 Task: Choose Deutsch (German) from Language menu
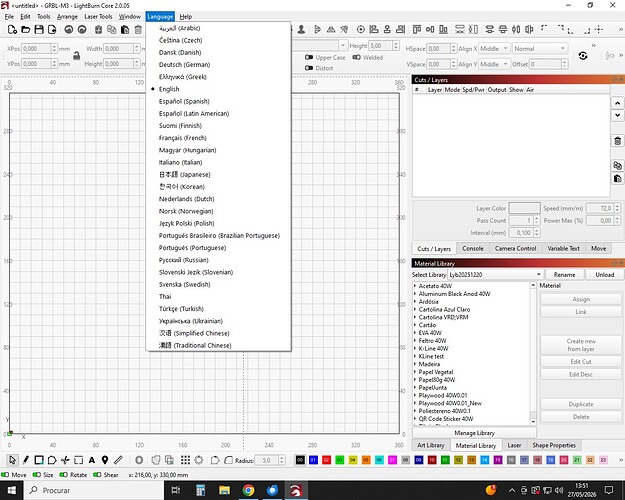coord(218,65)
